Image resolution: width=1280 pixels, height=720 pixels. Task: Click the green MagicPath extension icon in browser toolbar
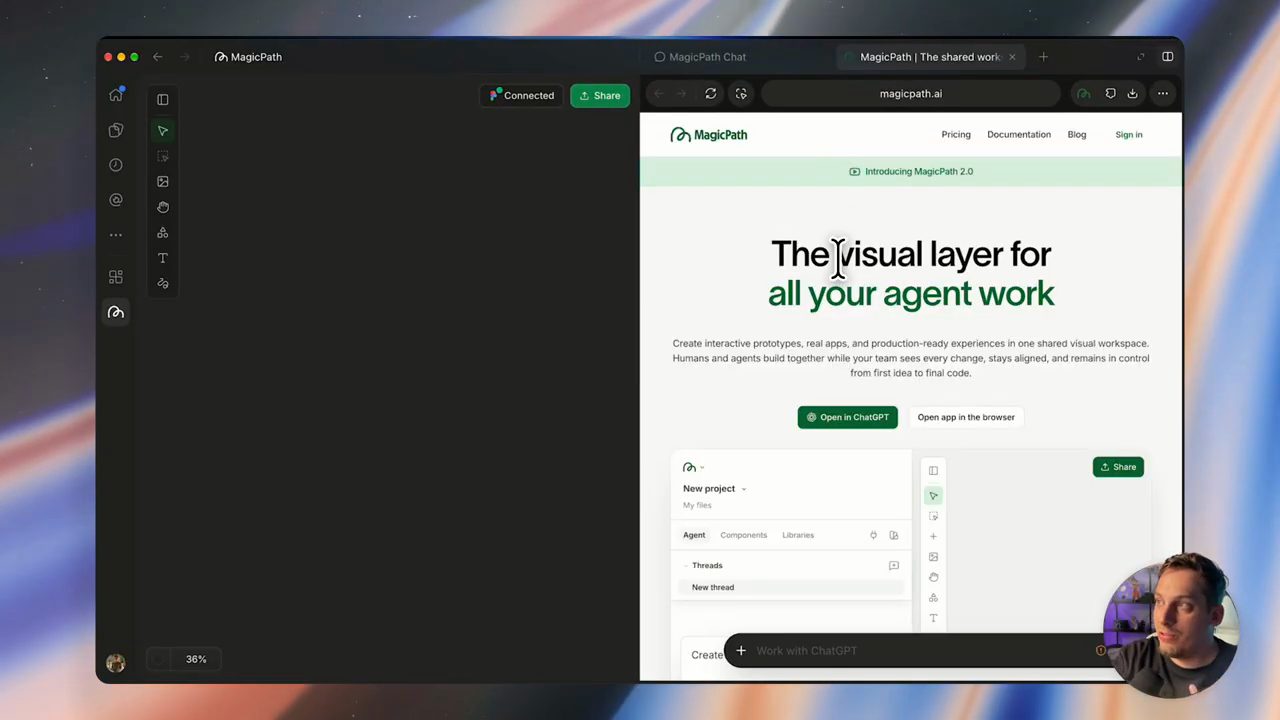point(1084,94)
